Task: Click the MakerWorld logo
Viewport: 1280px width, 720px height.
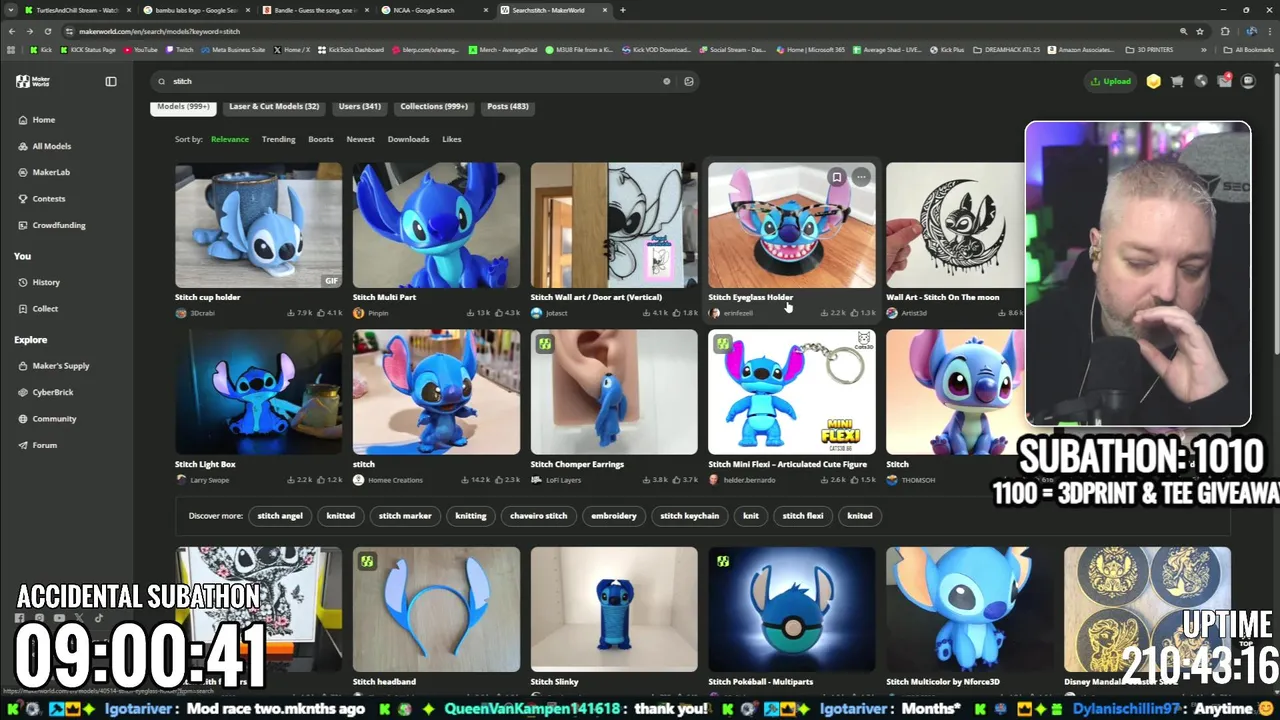Action: point(33,81)
